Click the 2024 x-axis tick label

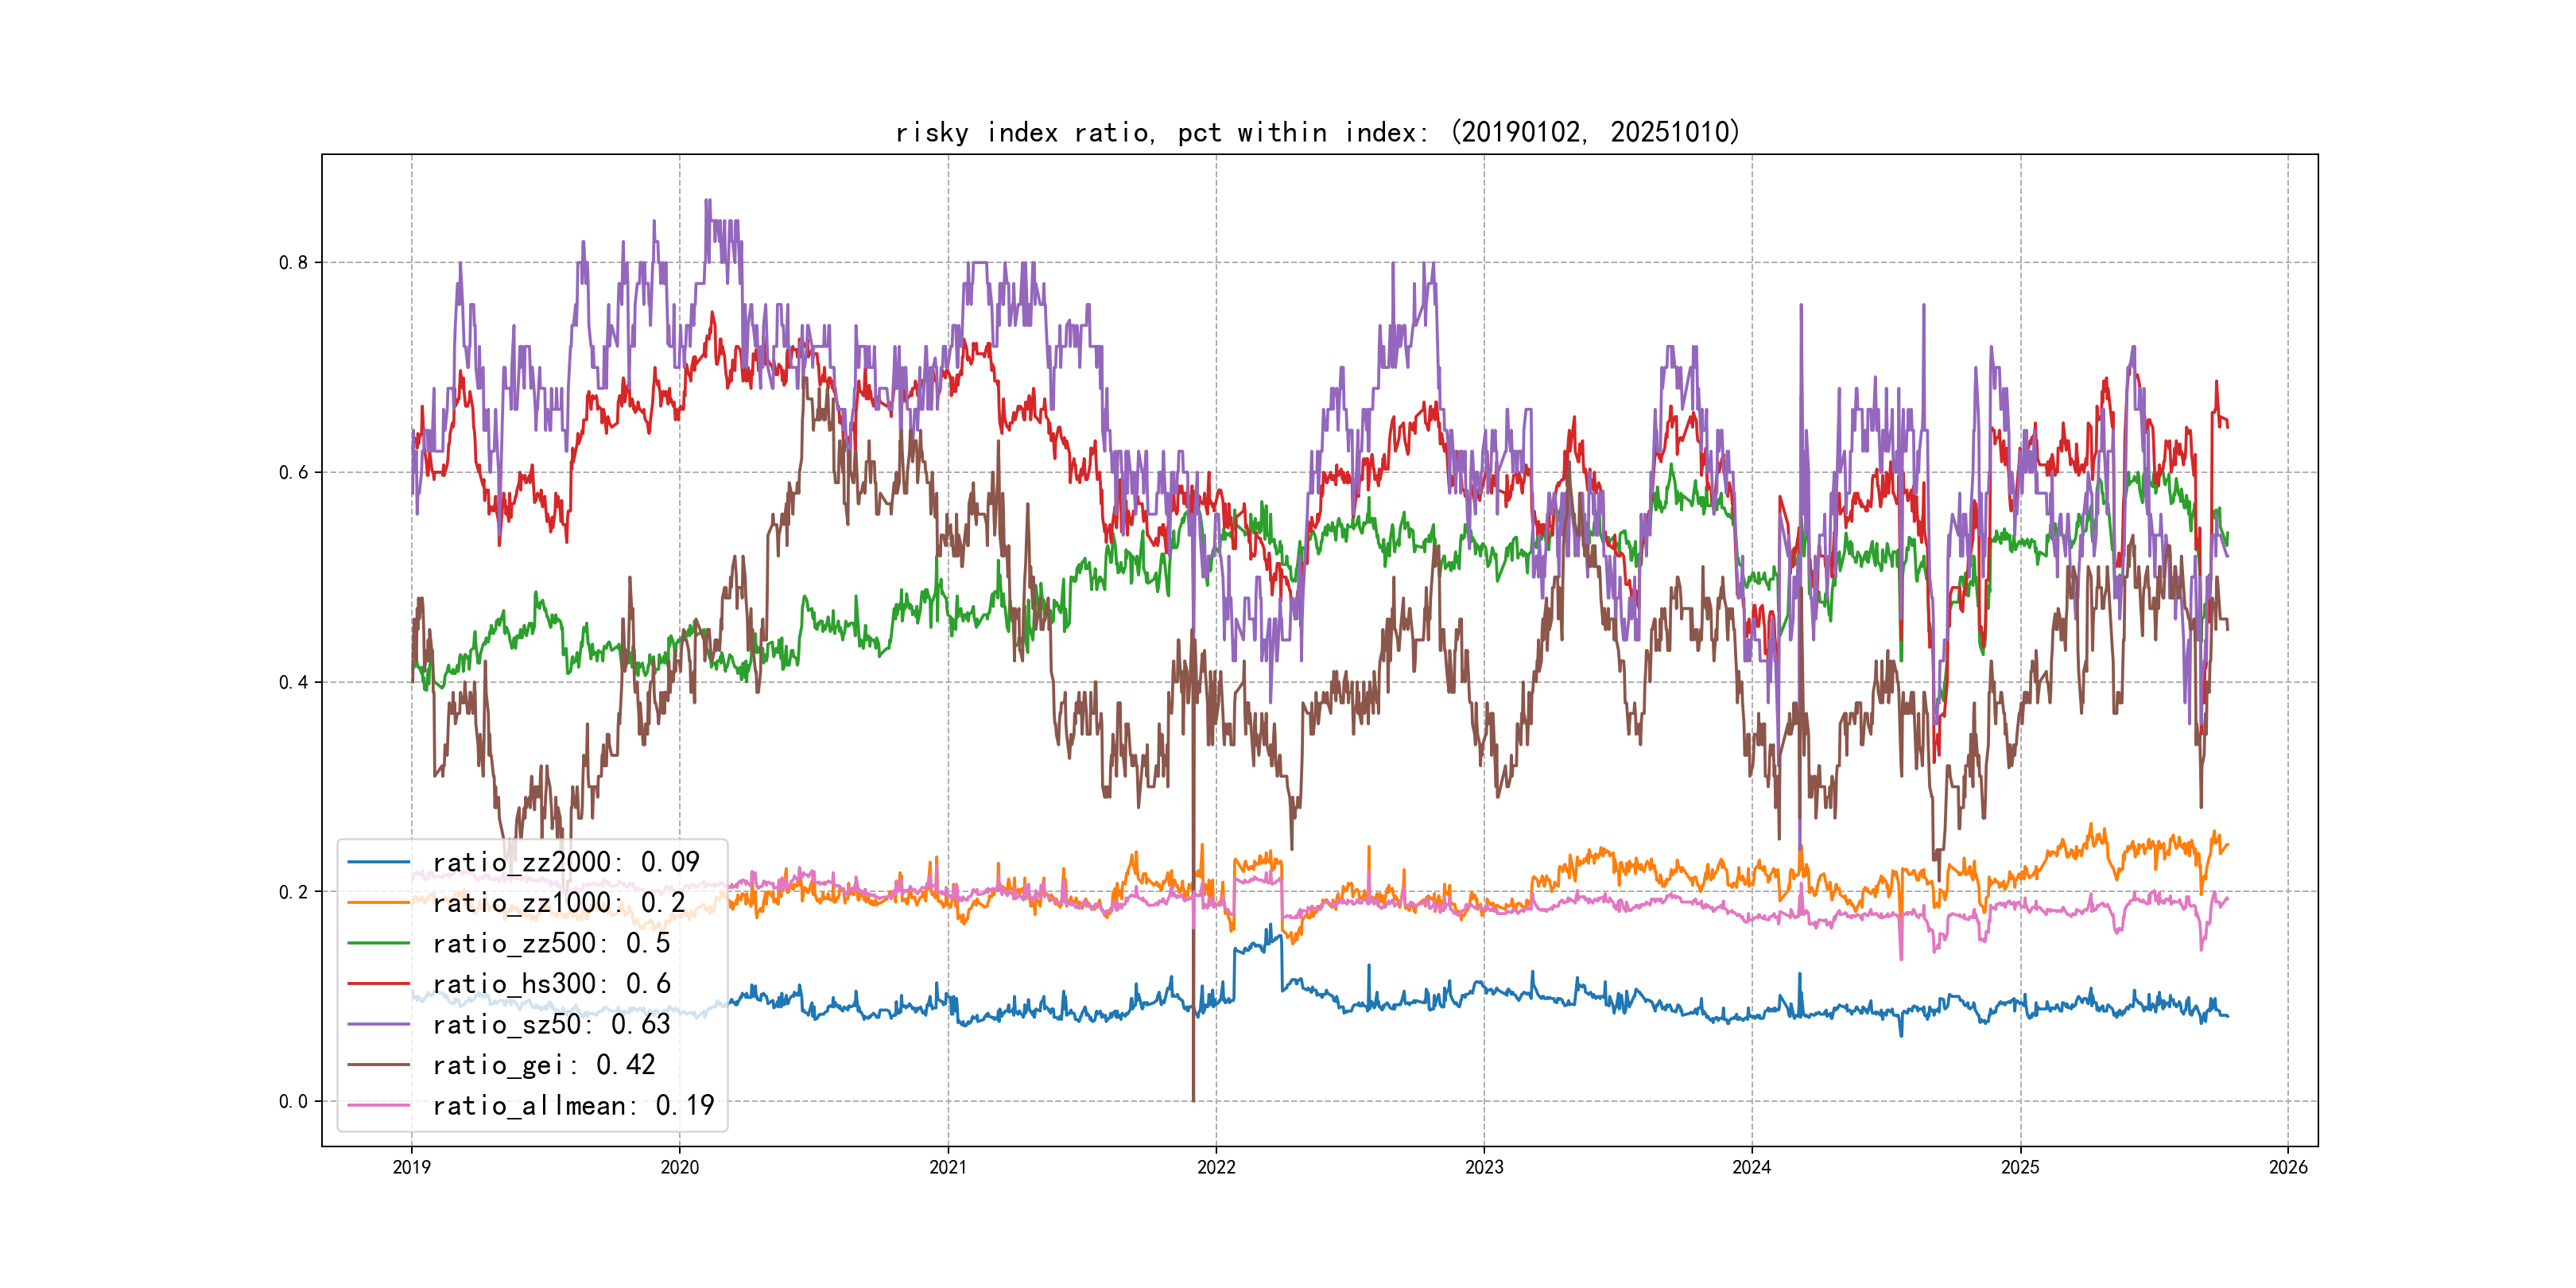coord(1752,1167)
